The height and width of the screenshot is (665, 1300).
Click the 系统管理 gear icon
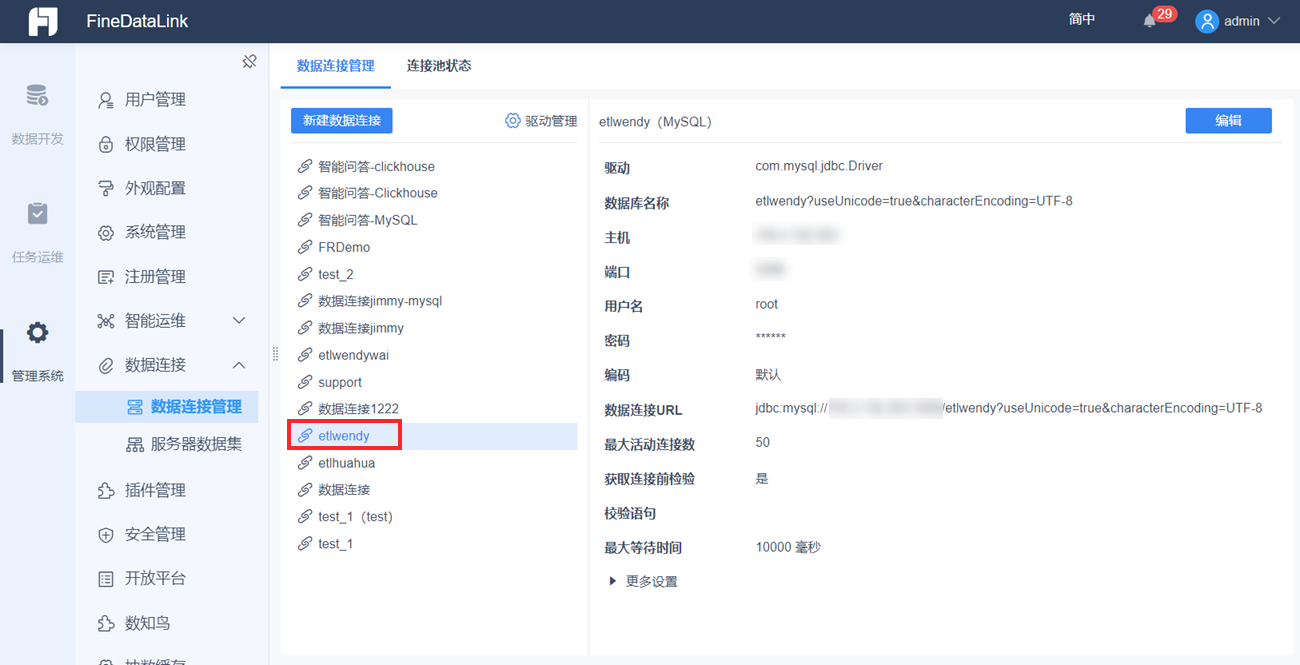105,232
